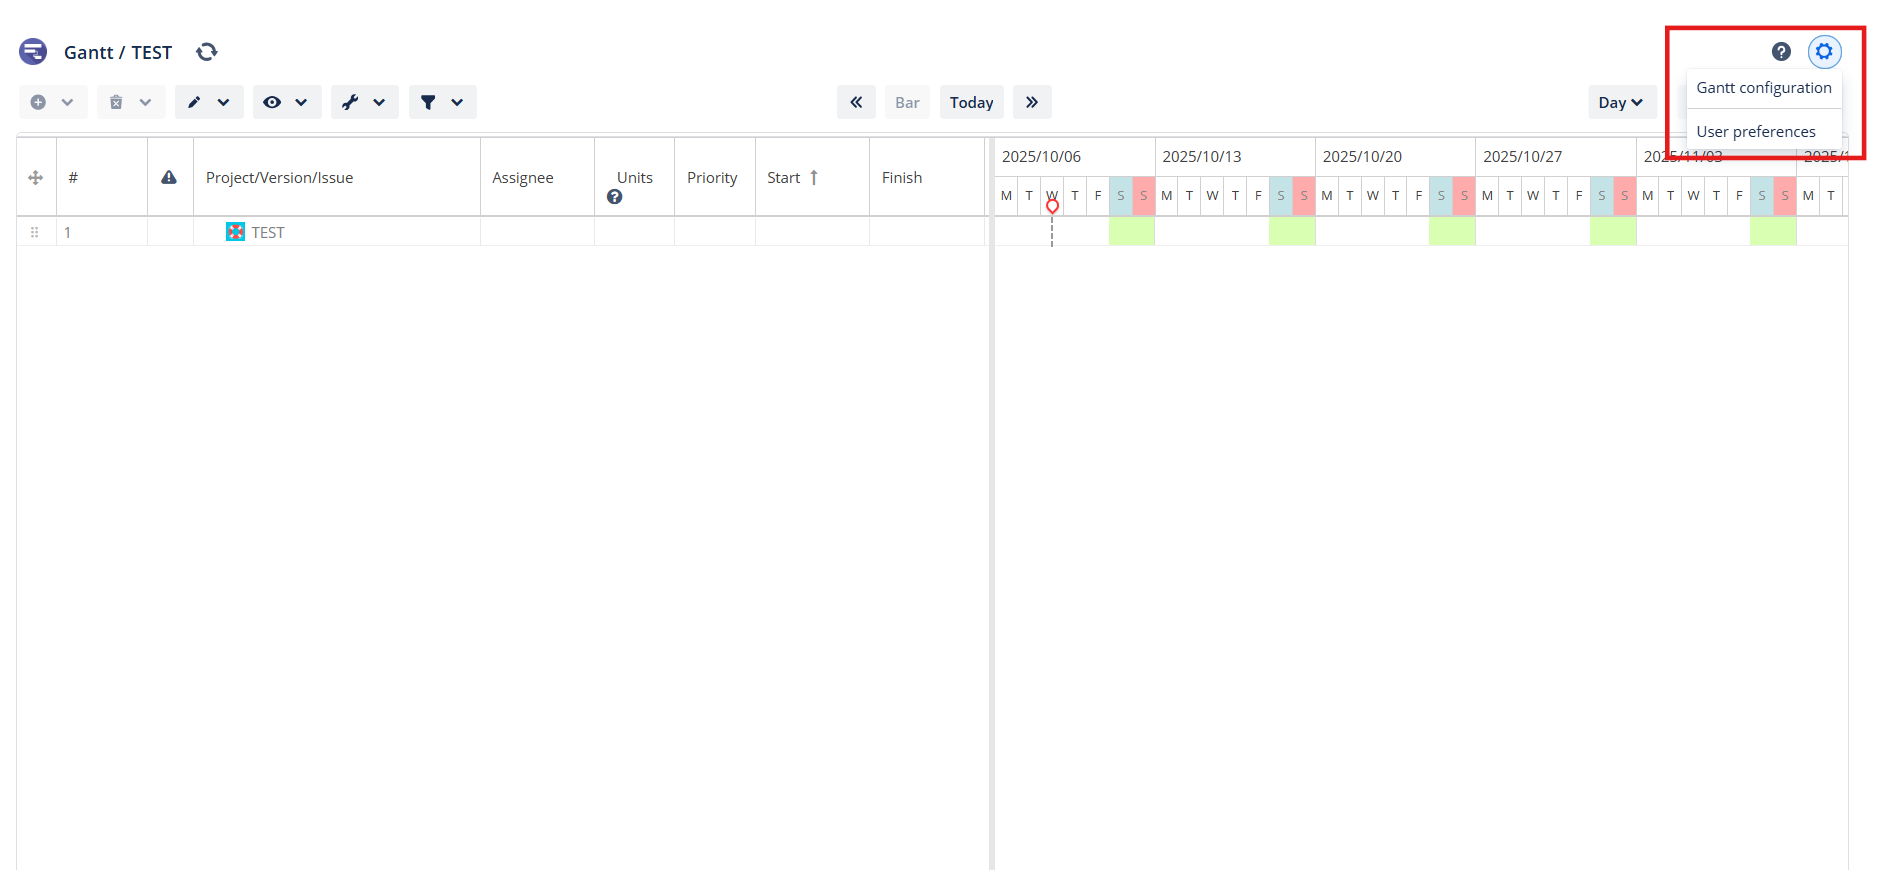This screenshot has width=1879, height=870.
Task: Open the wrench tools dropdown
Action: coord(364,102)
